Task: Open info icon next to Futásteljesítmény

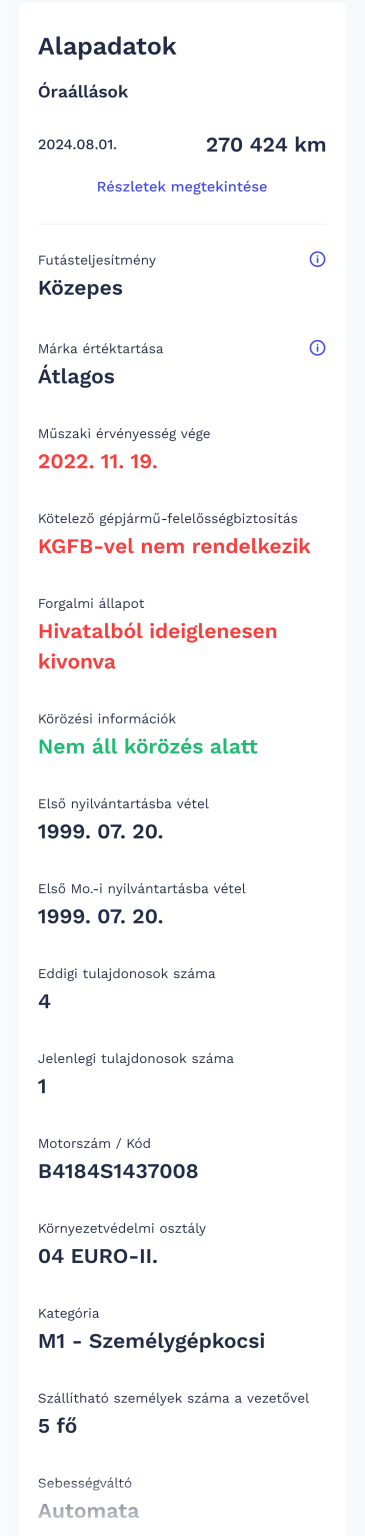Action: point(318,259)
